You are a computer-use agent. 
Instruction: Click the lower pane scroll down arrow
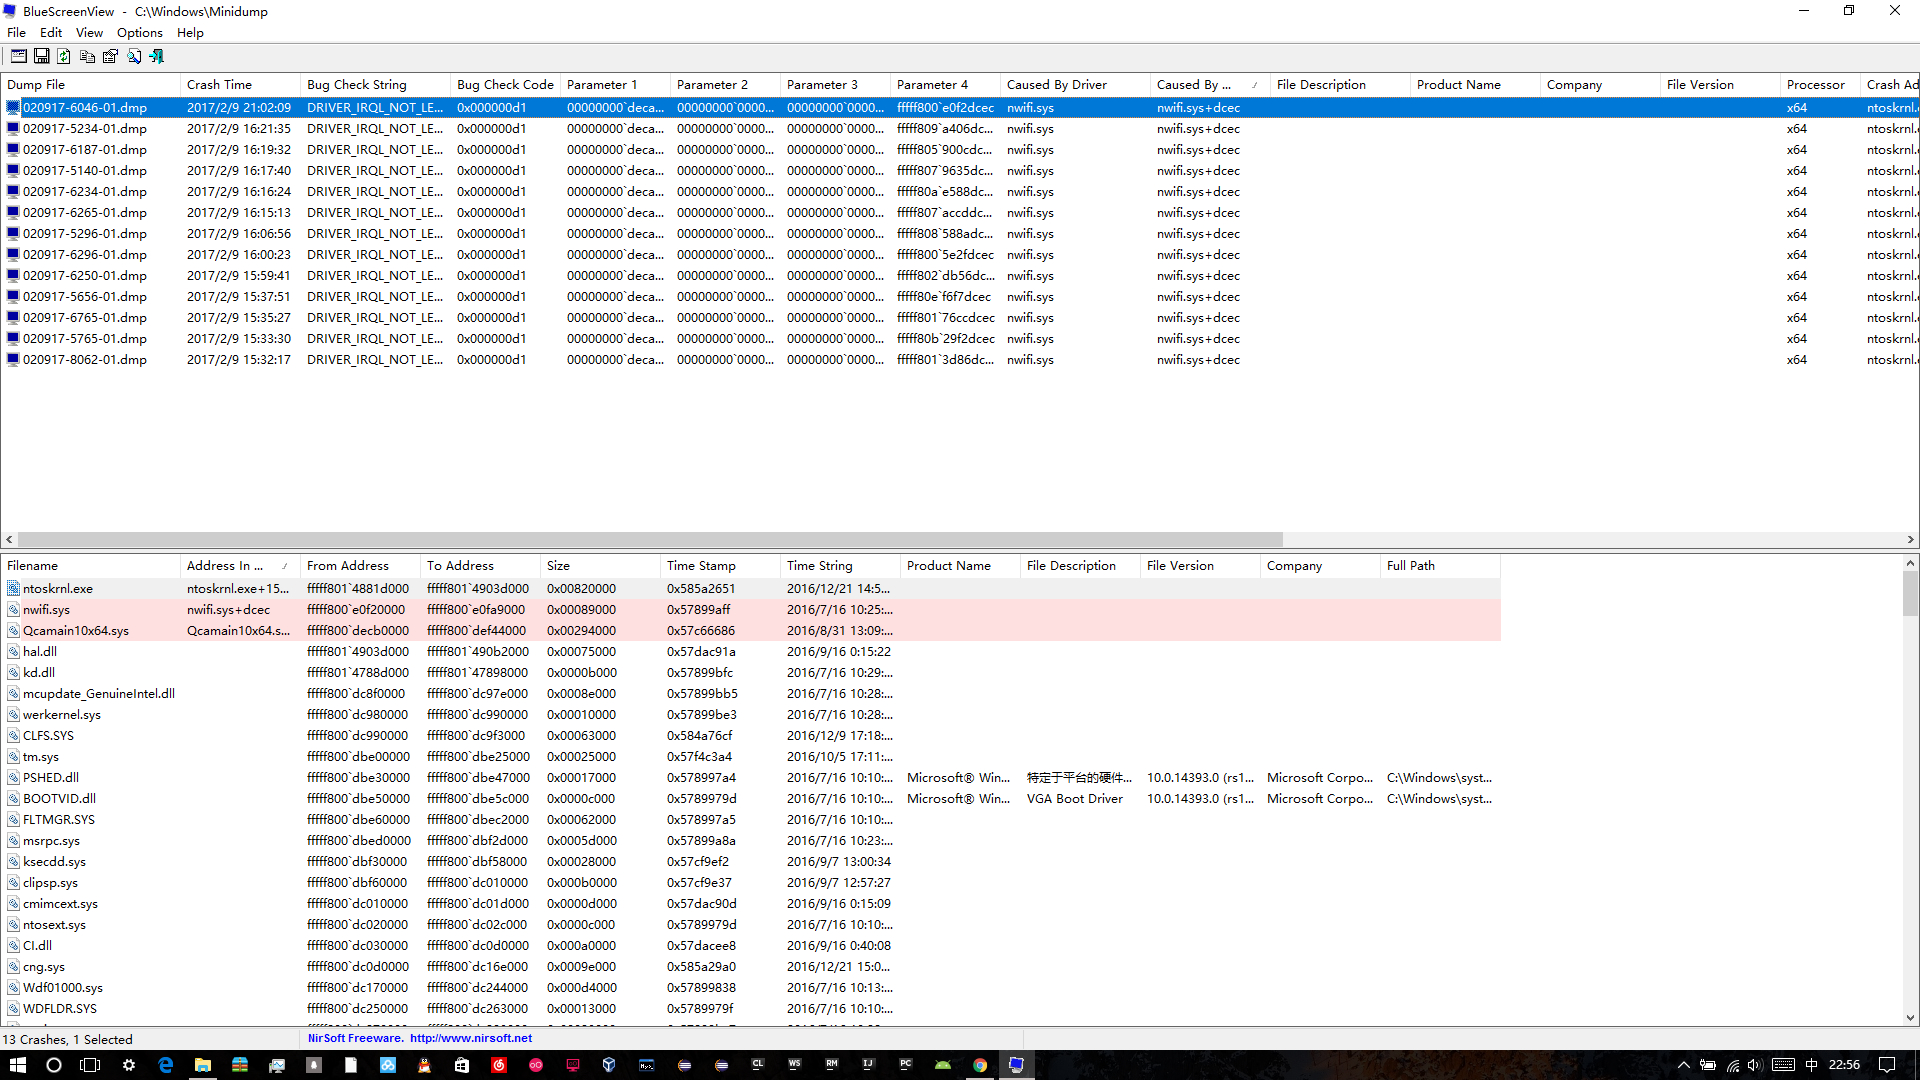(x=1911, y=1018)
